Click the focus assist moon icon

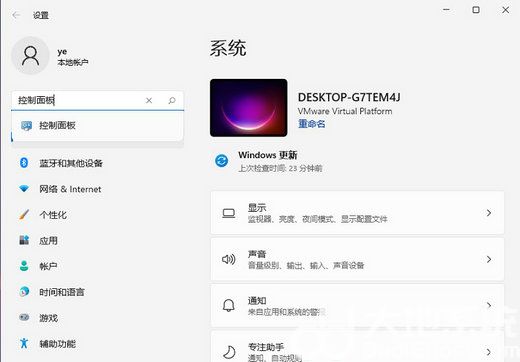coord(229,352)
